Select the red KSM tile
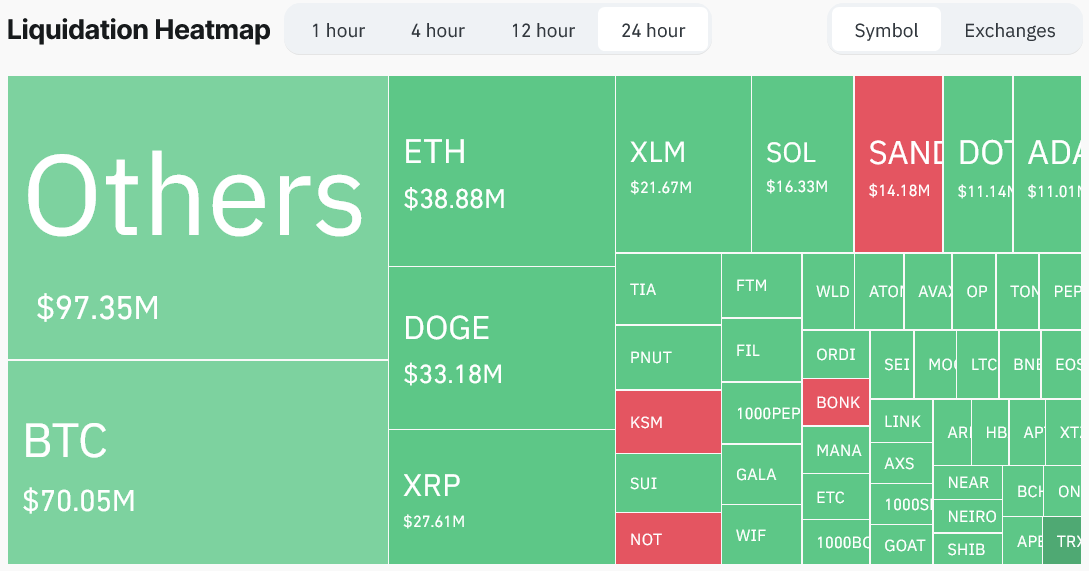The image size is (1089, 571). [x=668, y=422]
